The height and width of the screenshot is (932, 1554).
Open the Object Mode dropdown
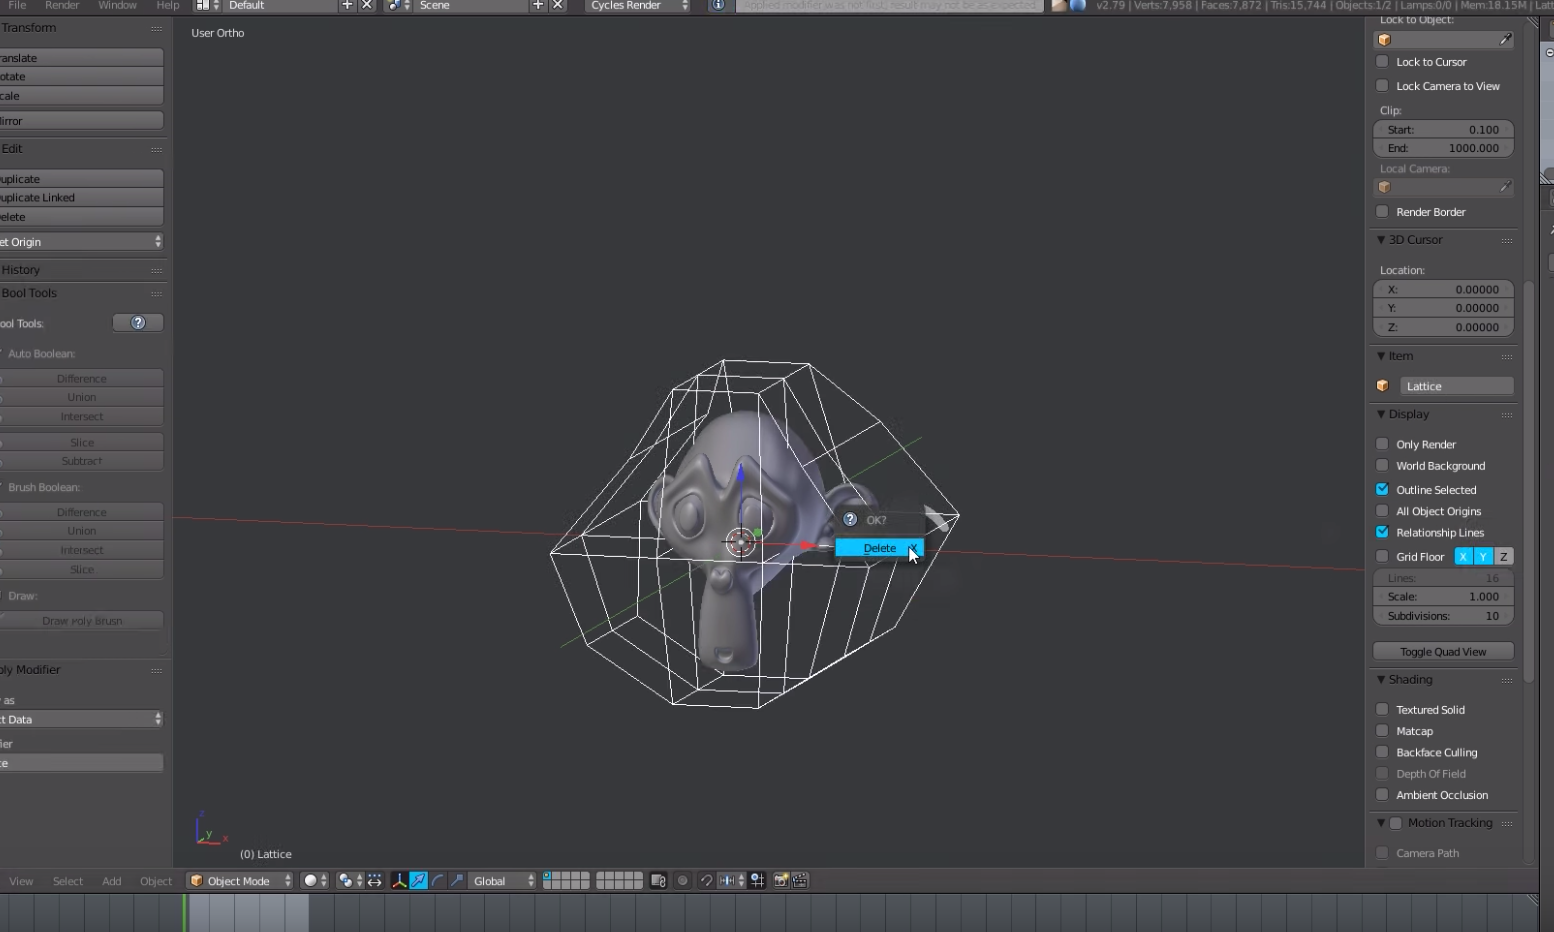(240, 881)
